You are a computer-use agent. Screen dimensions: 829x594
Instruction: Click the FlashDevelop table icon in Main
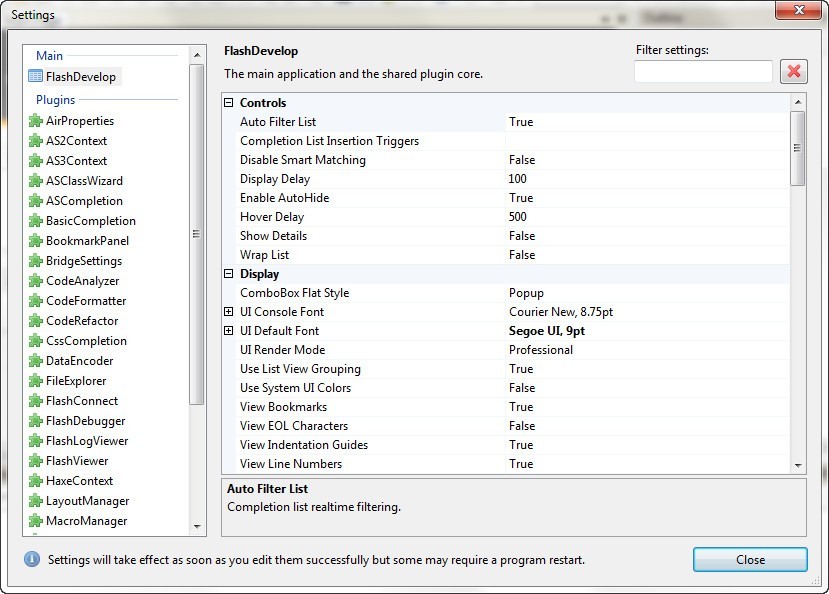[35, 77]
